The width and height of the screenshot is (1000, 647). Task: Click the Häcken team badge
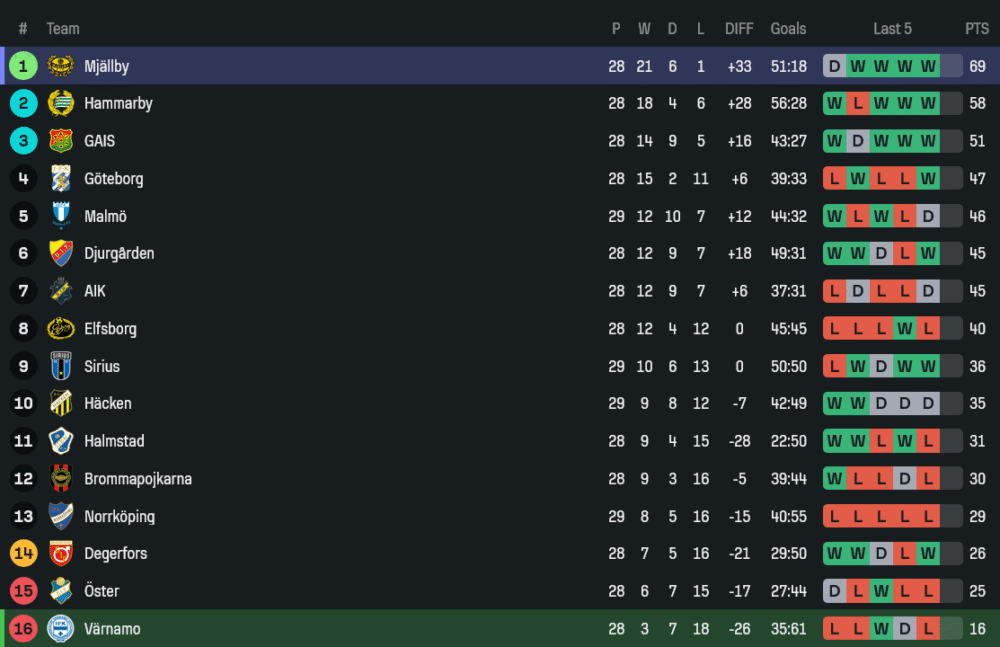(61, 403)
